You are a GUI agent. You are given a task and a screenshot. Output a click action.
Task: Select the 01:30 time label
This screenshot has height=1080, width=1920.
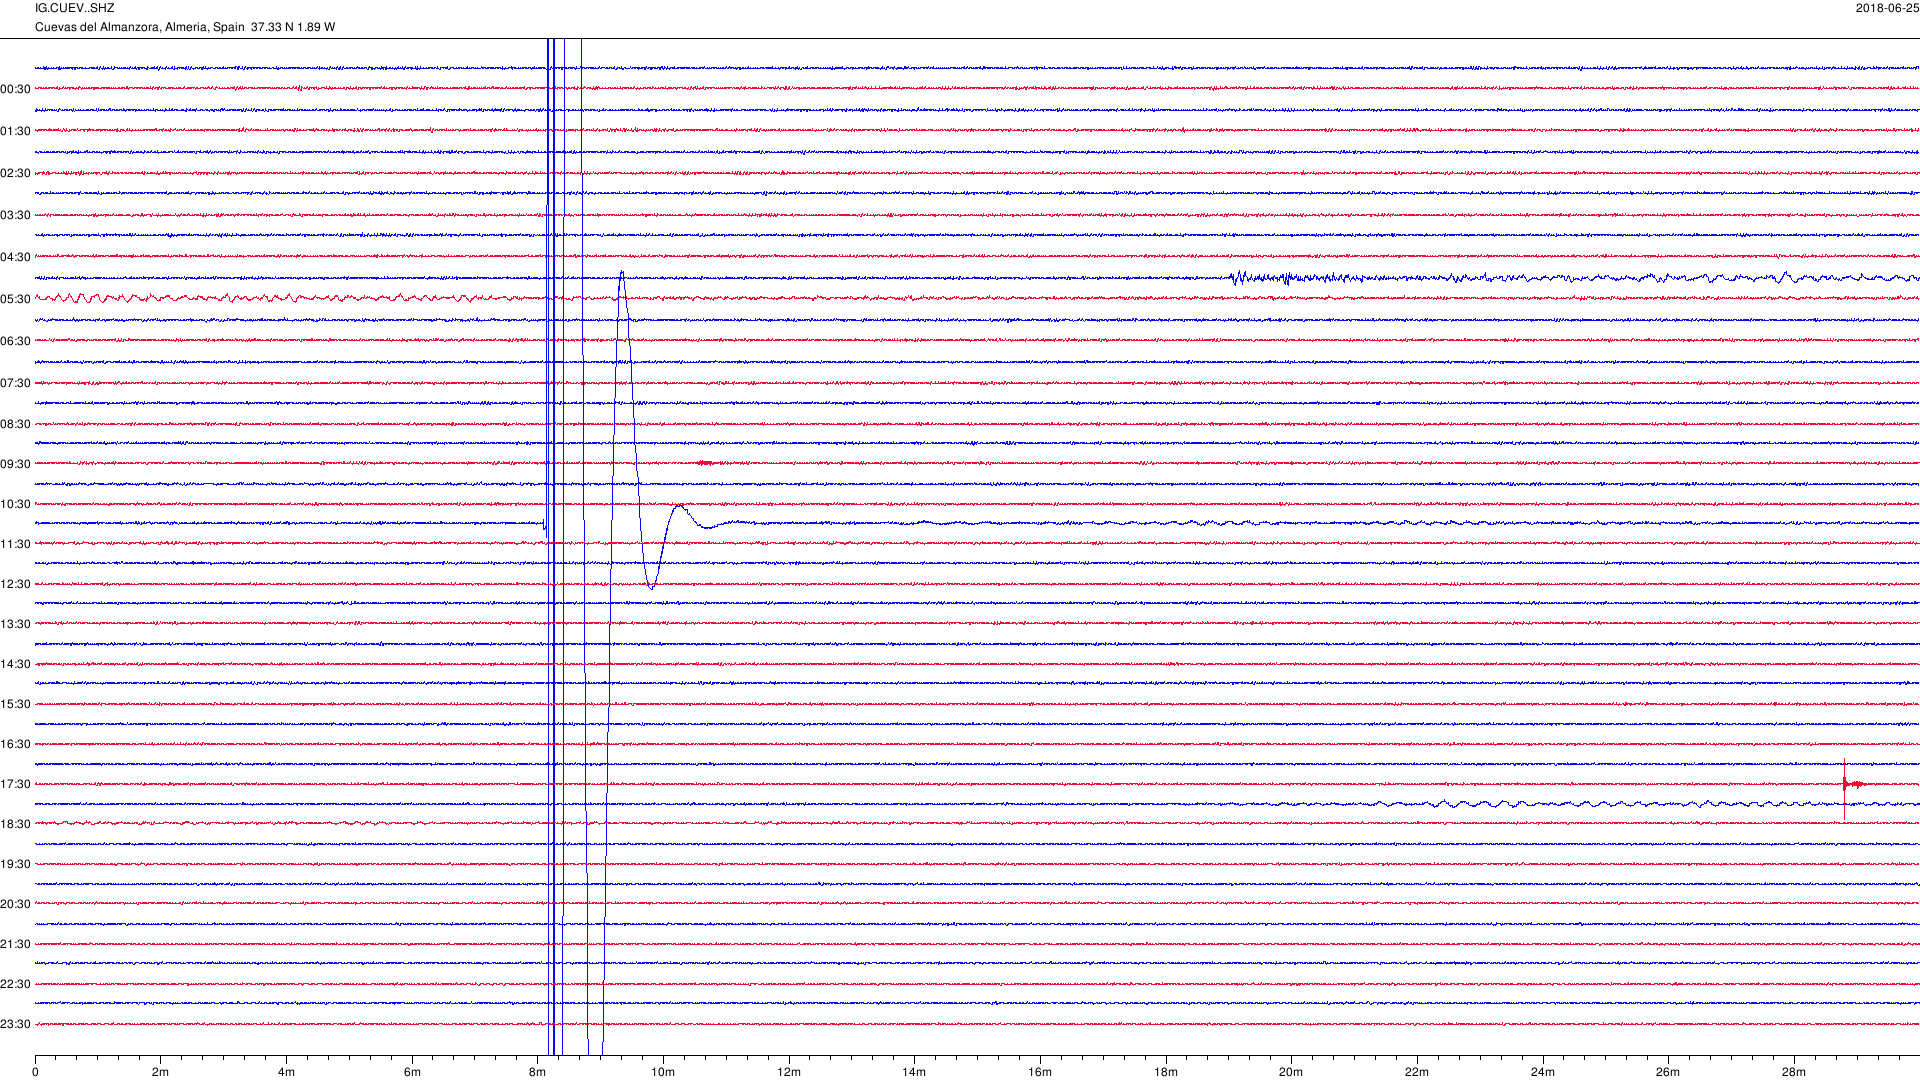pos(15,131)
